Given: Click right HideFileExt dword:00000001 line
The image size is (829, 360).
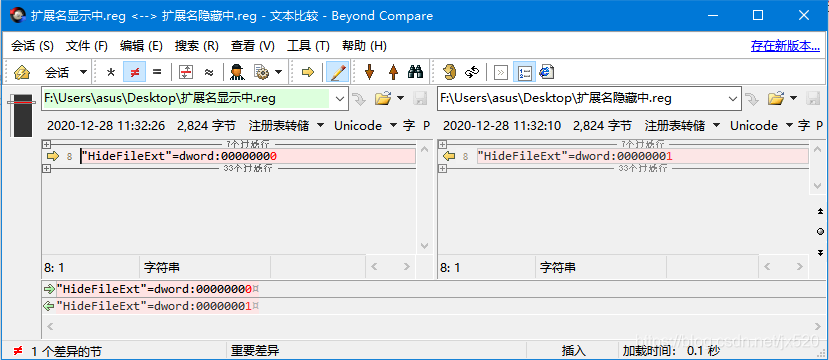Looking at the screenshot, I should tap(642, 156).
